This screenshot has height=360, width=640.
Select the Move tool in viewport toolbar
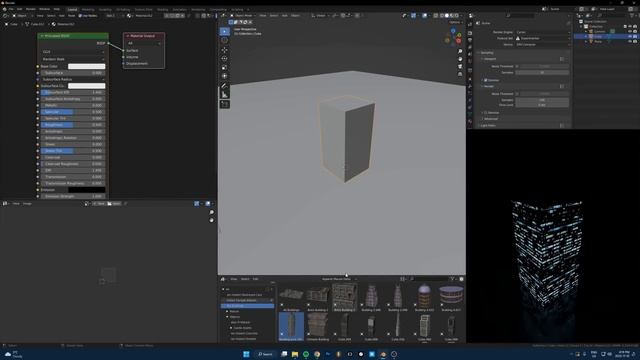pyautogui.click(x=224, y=50)
